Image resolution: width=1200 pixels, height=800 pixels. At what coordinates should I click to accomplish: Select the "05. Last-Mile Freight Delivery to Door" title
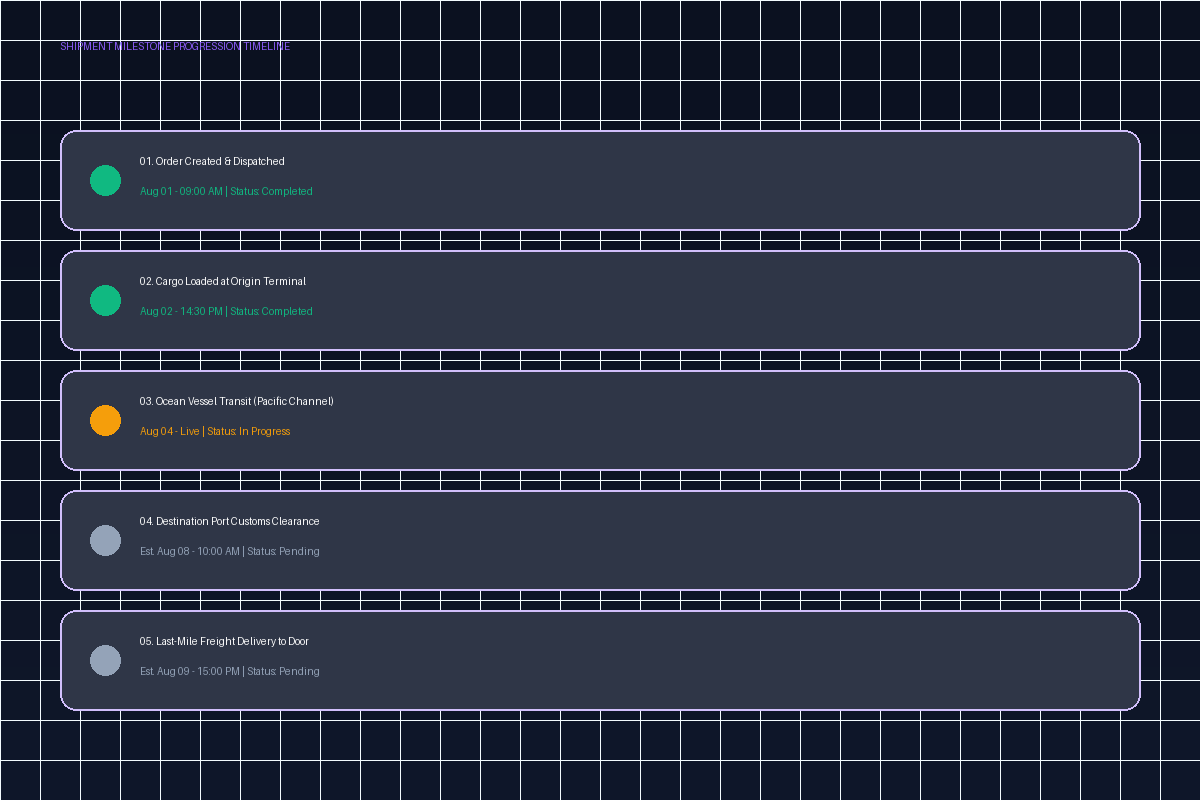(x=225, y=641)
